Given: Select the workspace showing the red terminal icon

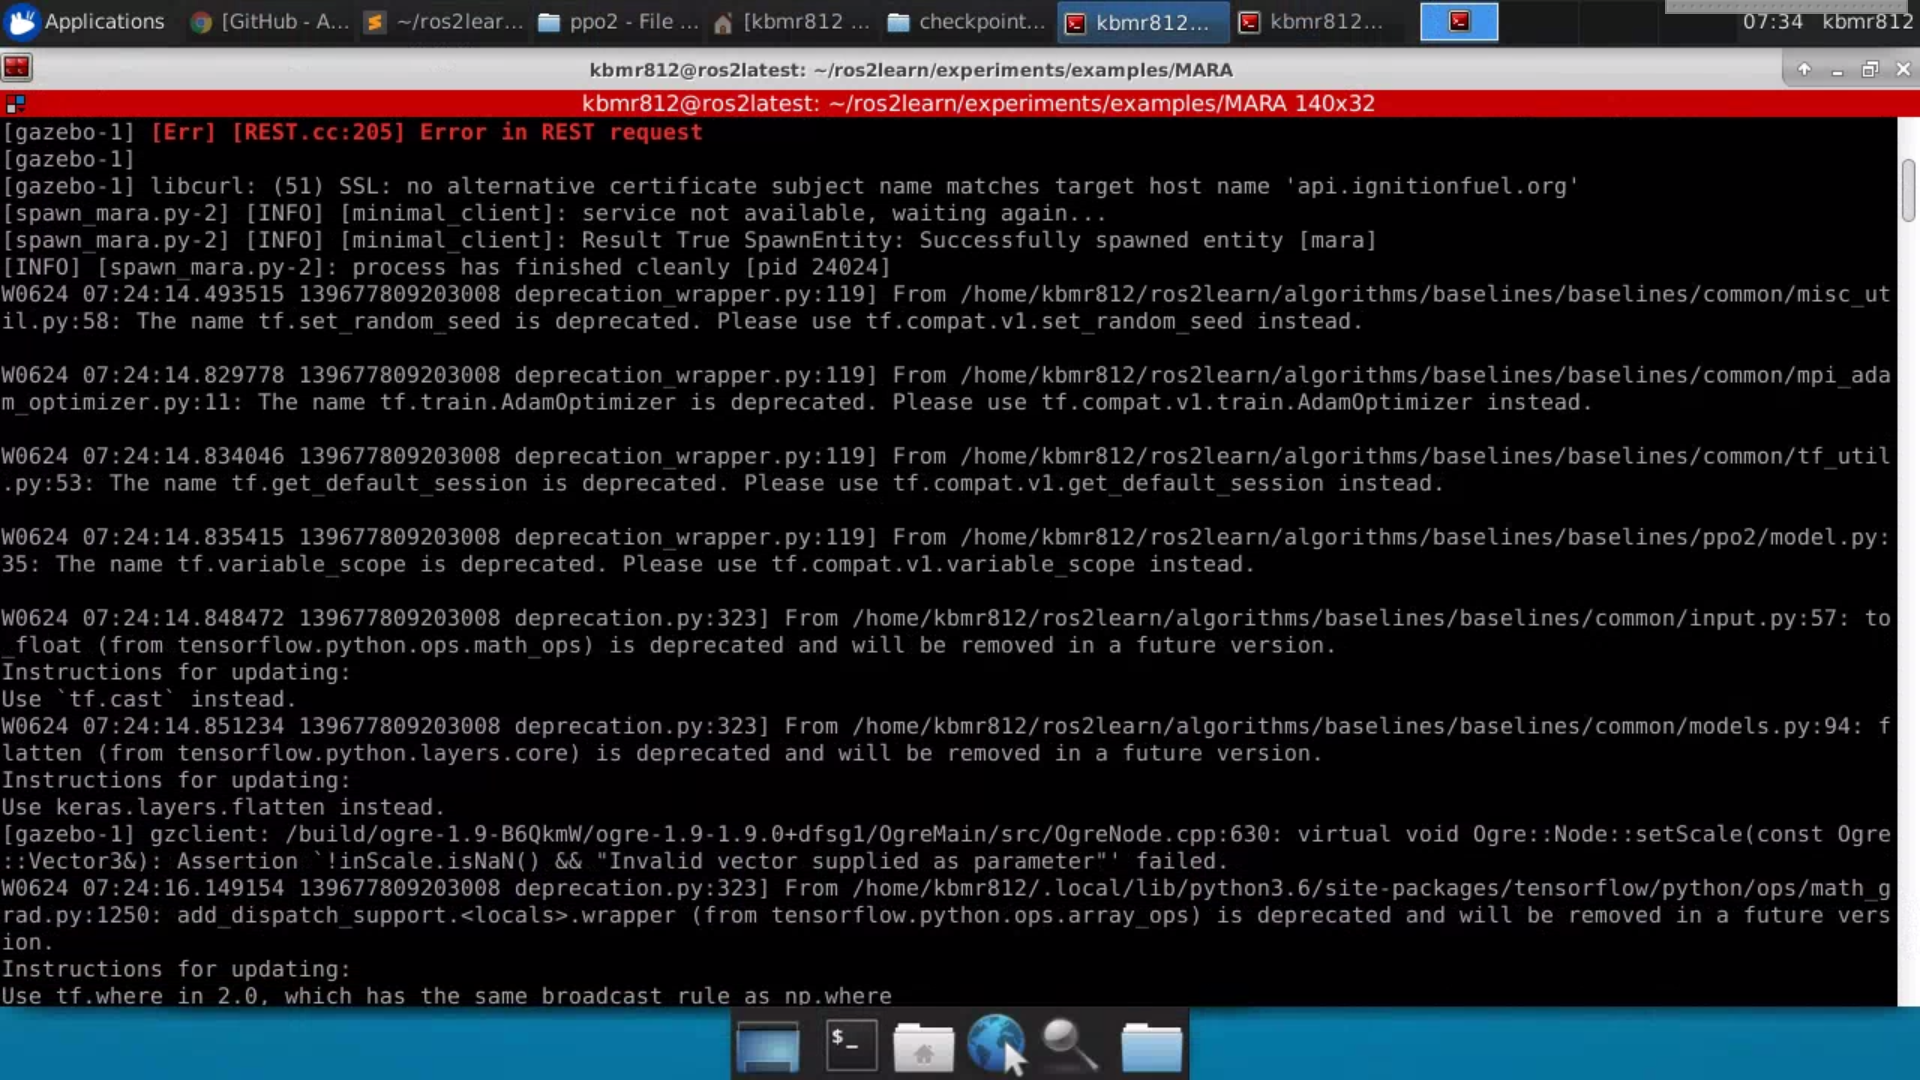Looking at the screenshot, I should (1459, 21).
